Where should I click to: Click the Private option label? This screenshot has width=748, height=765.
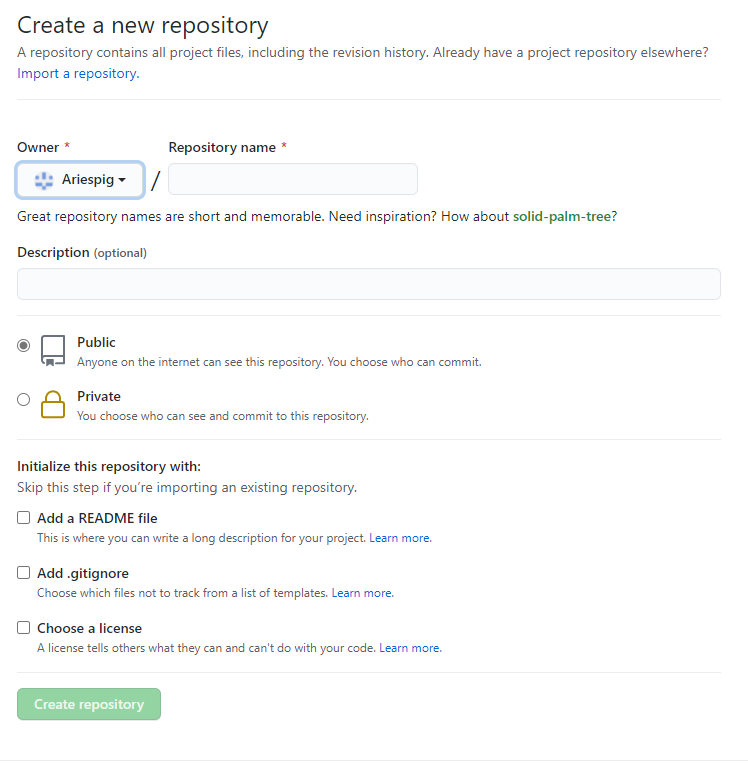pos(99,396)
